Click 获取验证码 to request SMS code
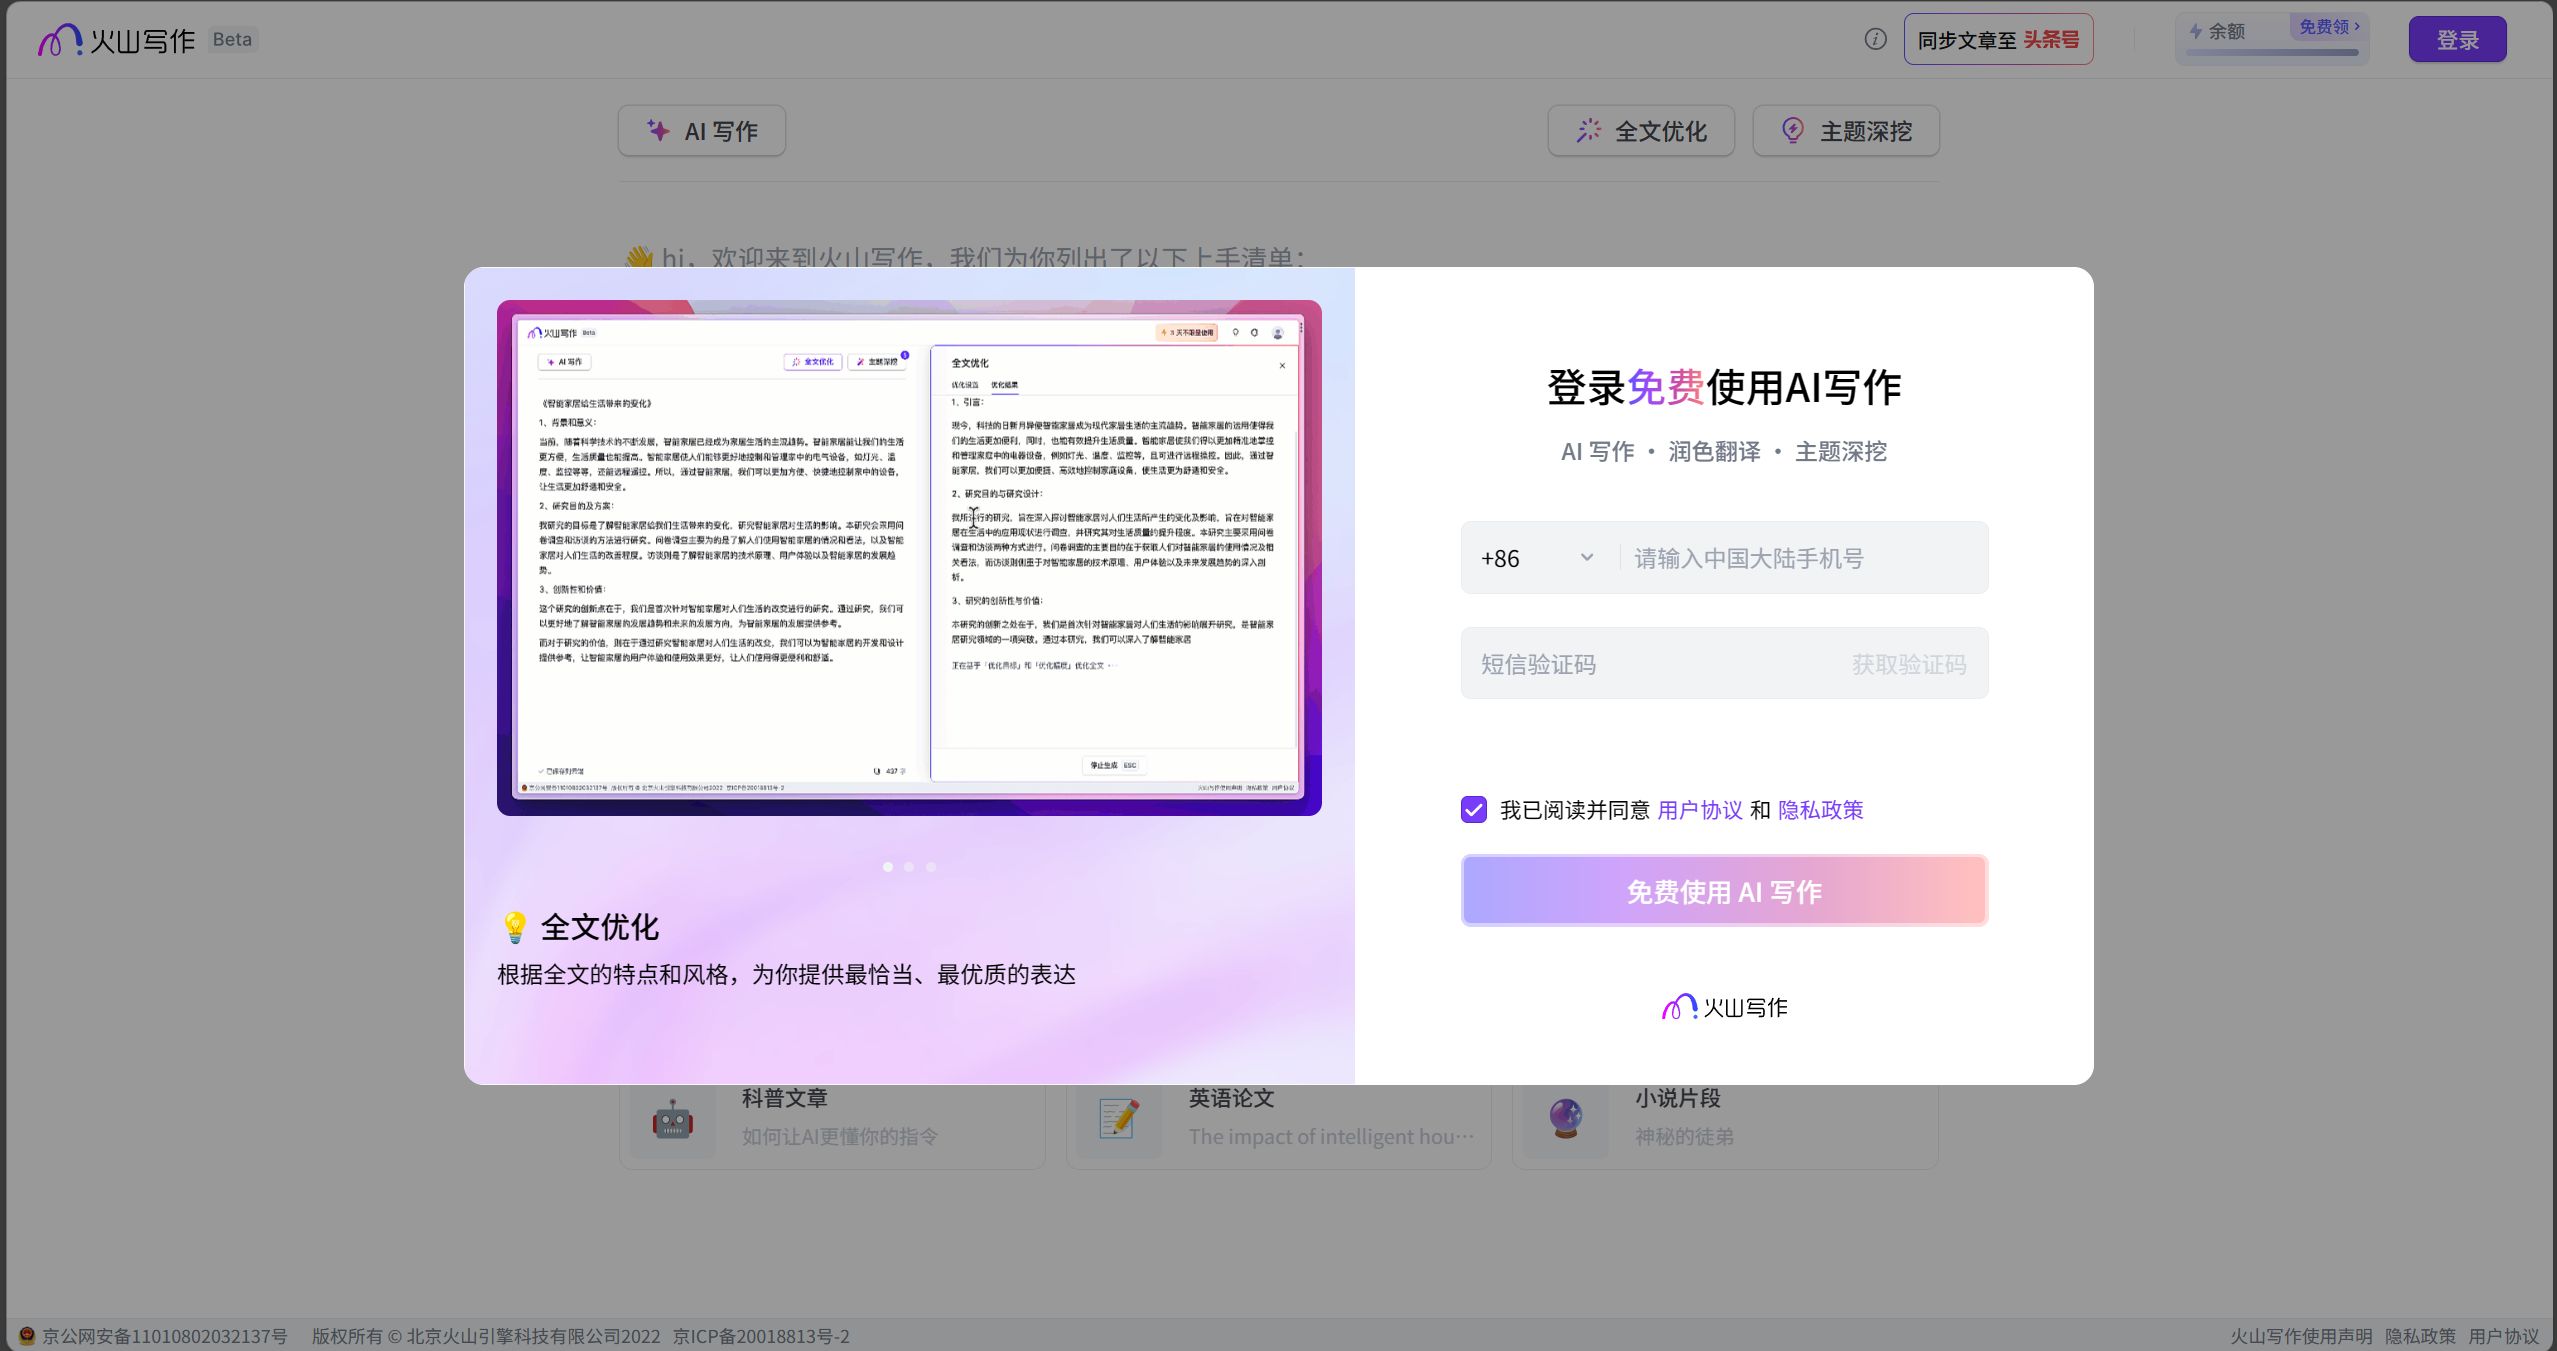The height and width of the screenshot is (1351, 2557). pyautogui.click(x=1908, y=665)
